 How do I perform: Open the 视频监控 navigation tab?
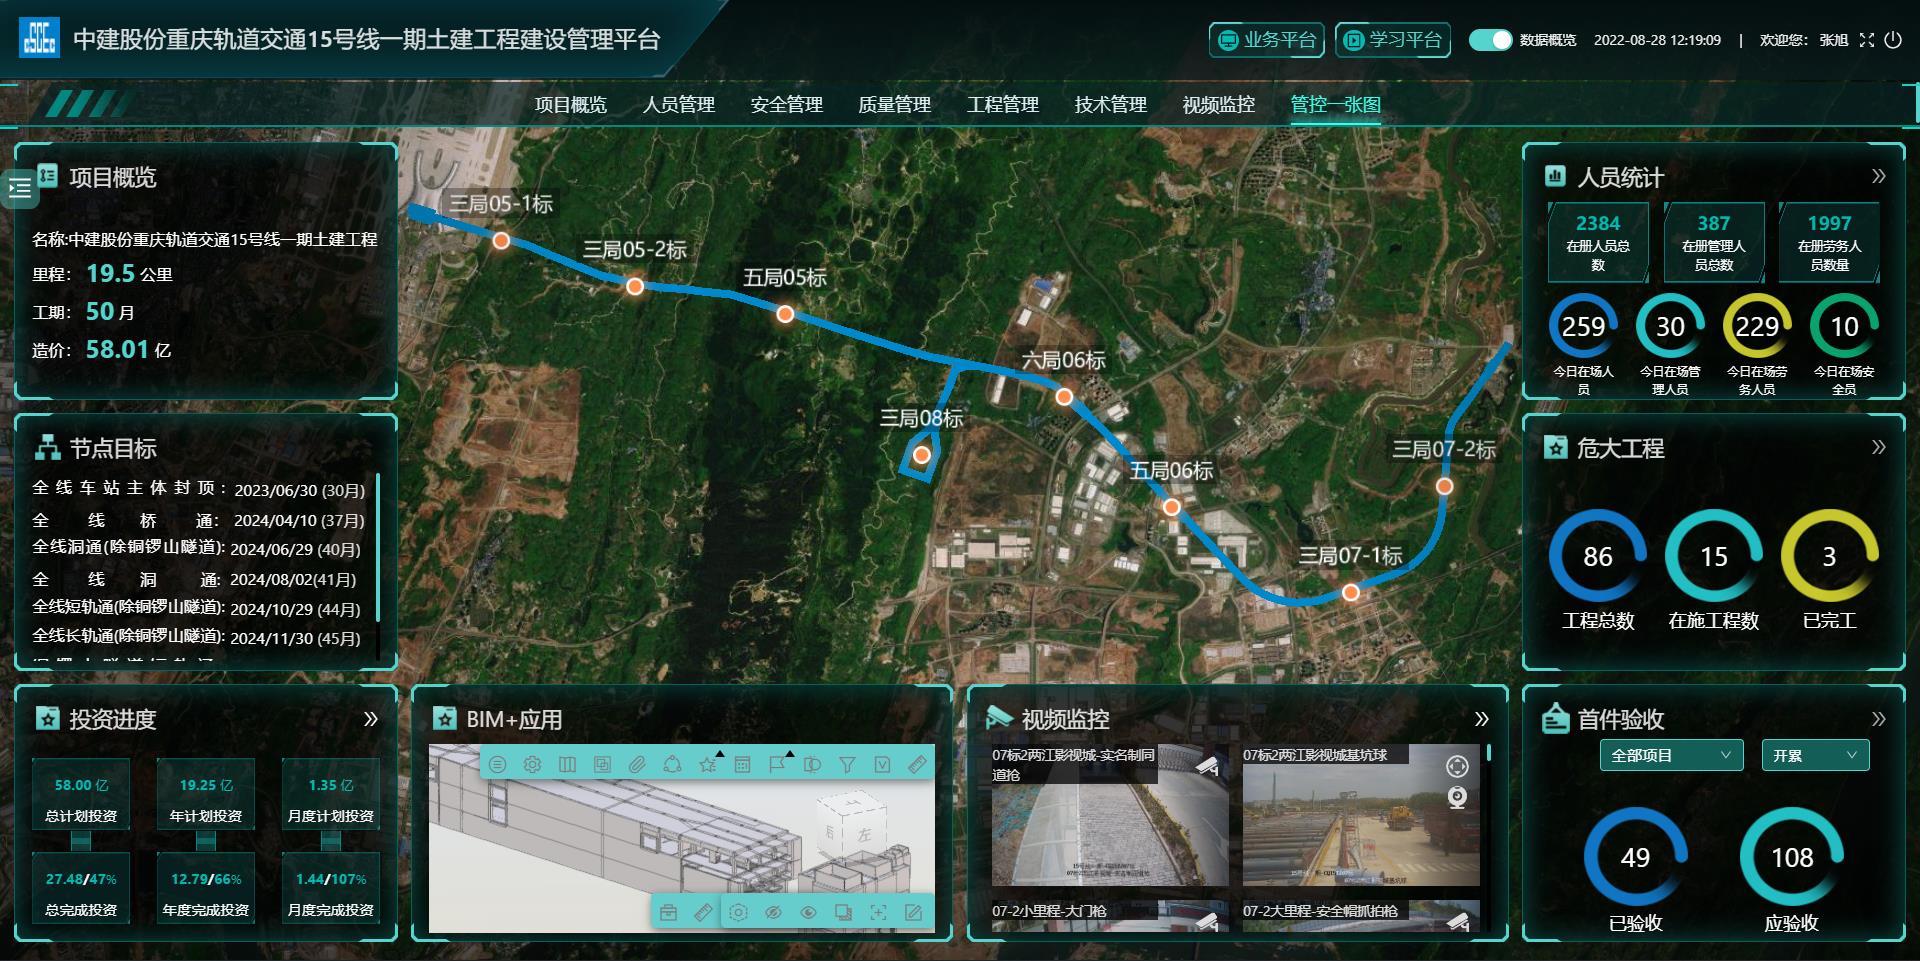coord(1218,105)
